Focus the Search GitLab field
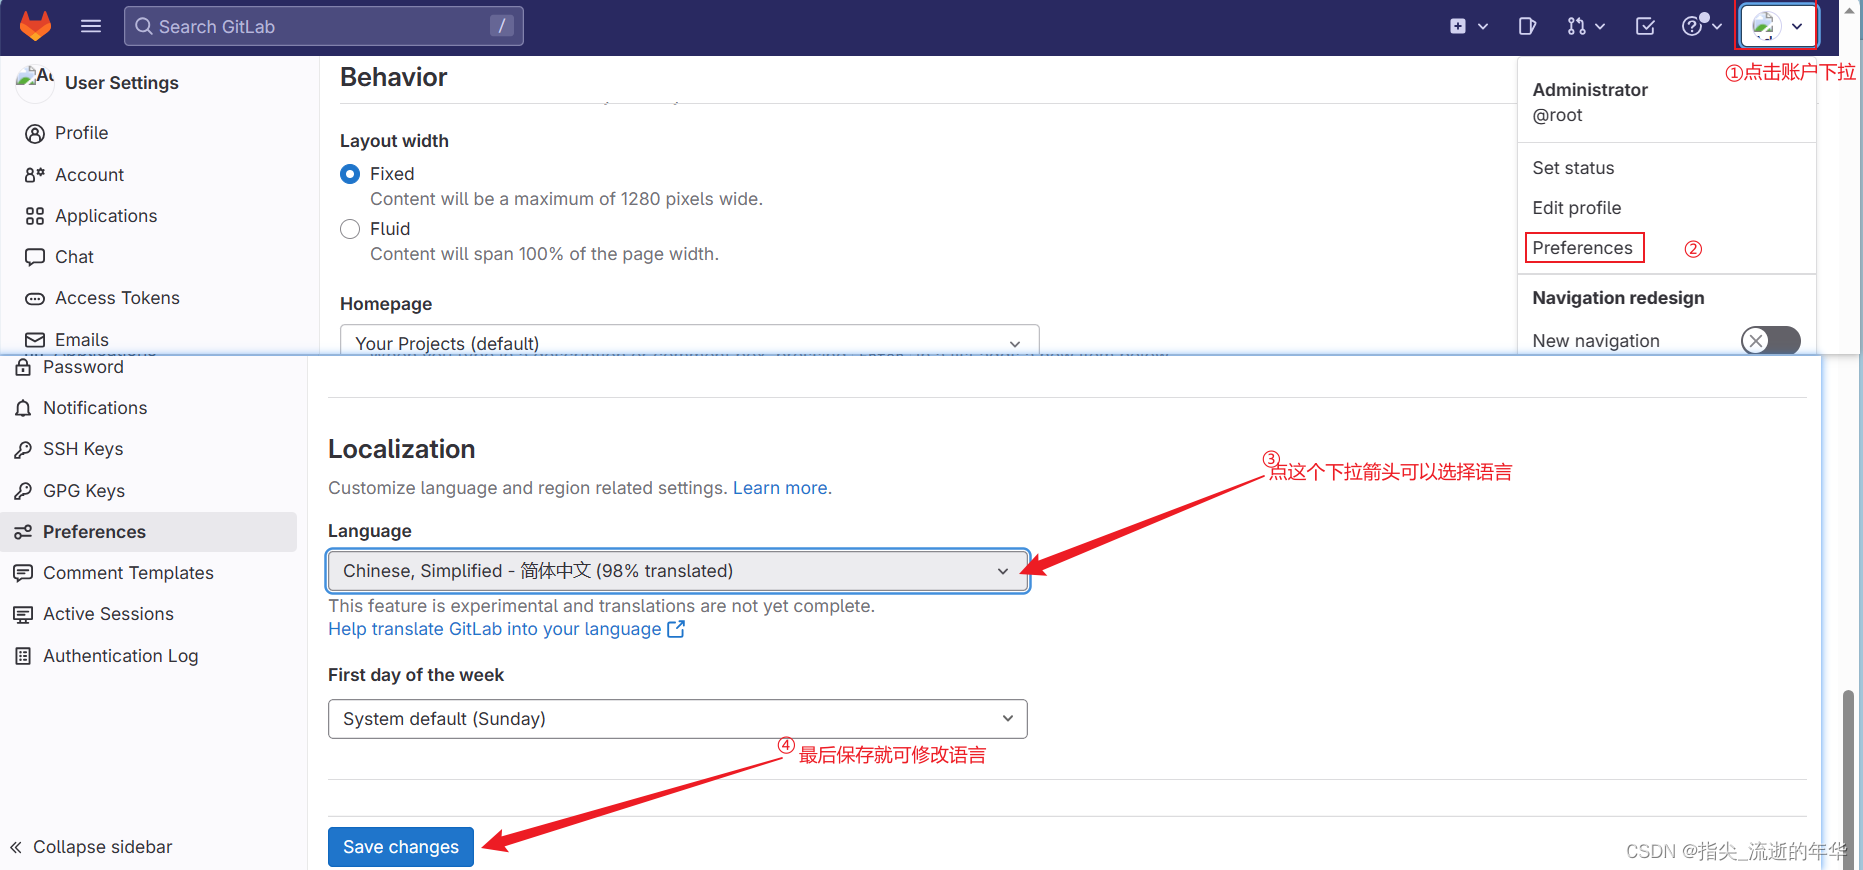 pyautogui.click(x=324, y=26)
